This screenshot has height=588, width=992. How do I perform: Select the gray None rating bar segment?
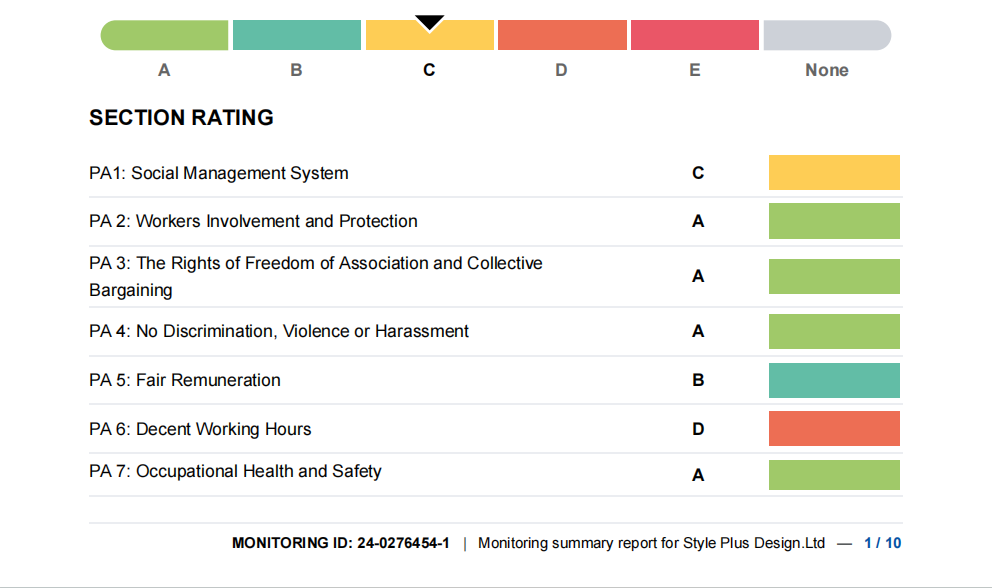pyautogui.click(x=827, y=36)
